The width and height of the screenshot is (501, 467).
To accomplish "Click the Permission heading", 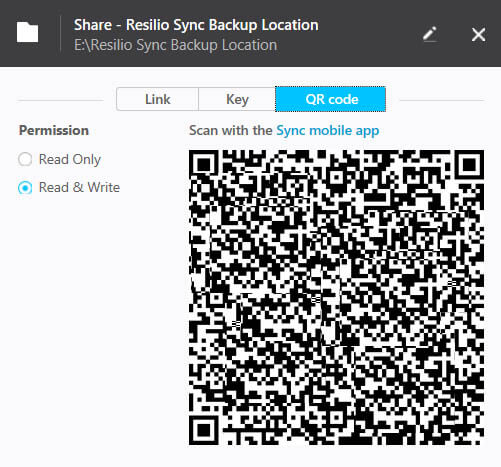I will [54, 130].
